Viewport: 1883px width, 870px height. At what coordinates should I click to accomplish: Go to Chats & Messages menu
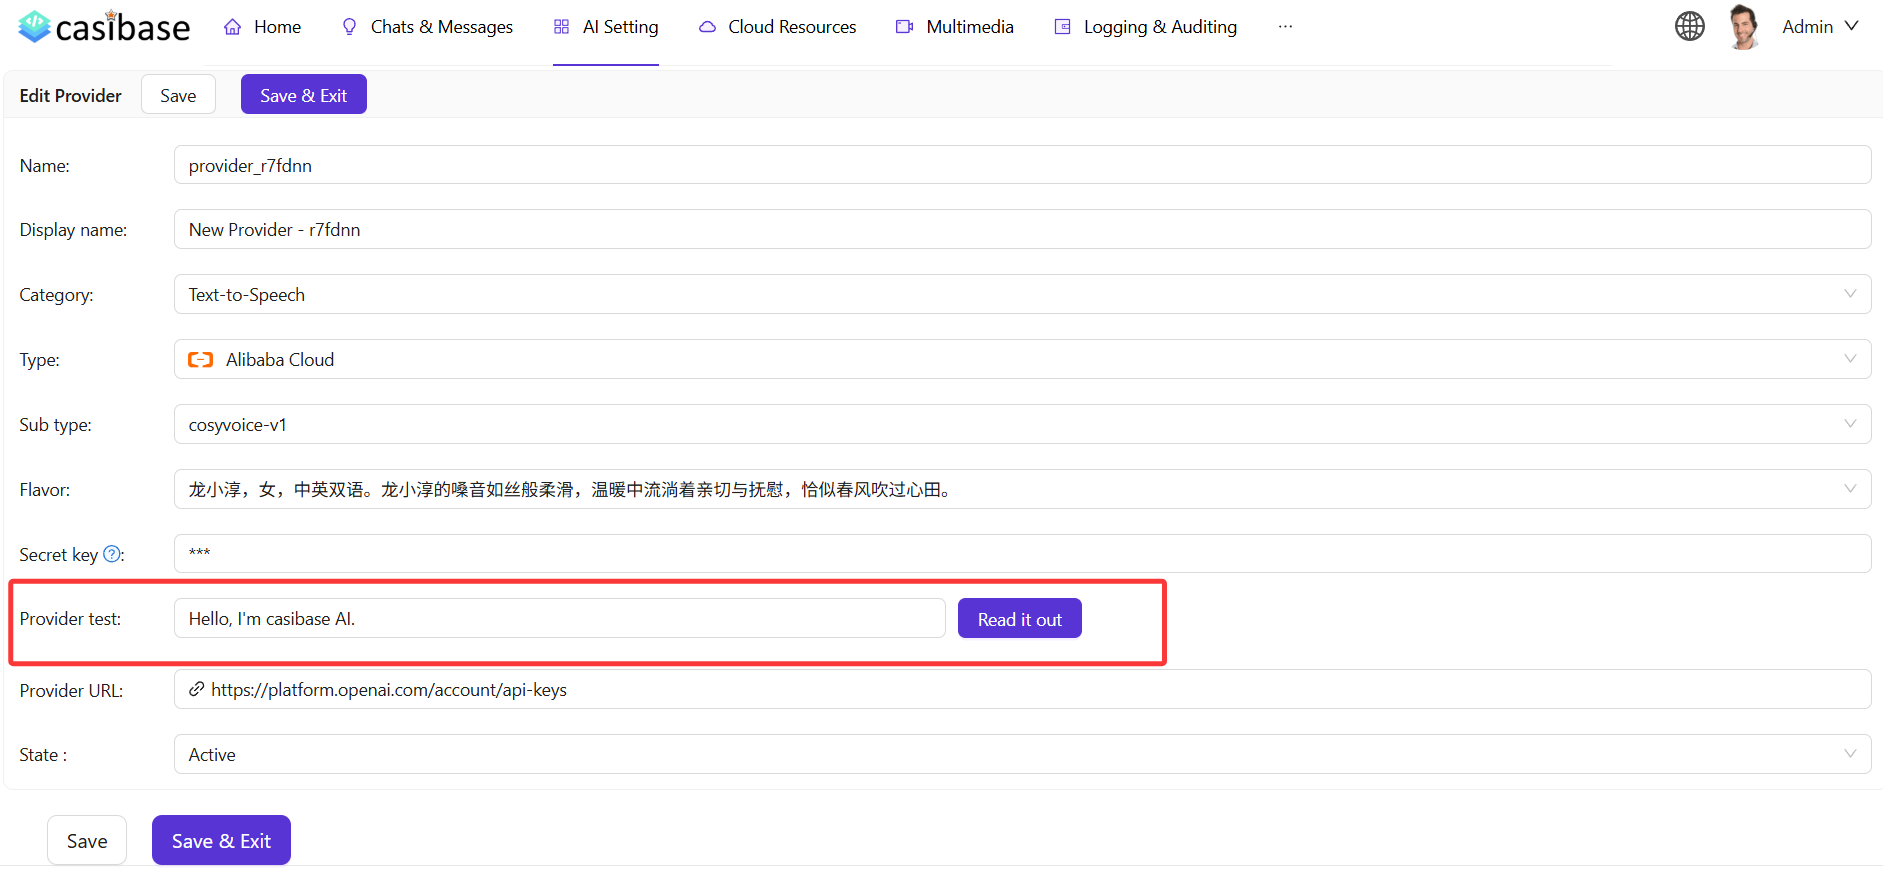[x=441, y=27]
